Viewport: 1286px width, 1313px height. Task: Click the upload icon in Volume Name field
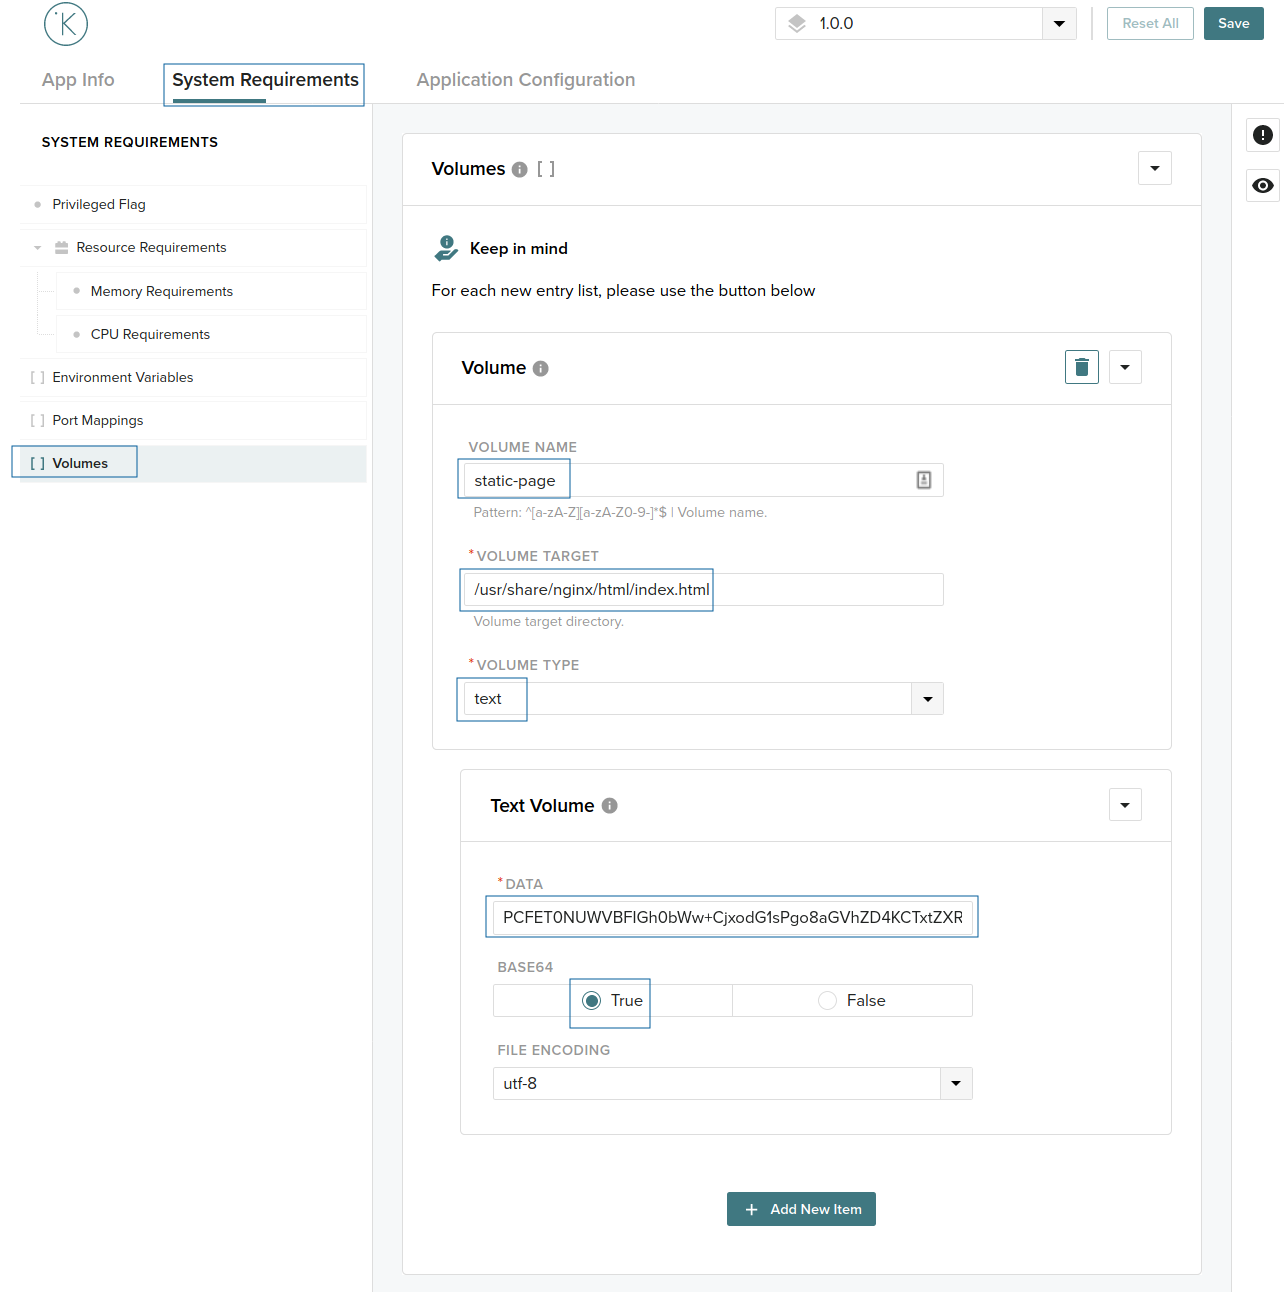pyautogui.click(x=922, y=480)
